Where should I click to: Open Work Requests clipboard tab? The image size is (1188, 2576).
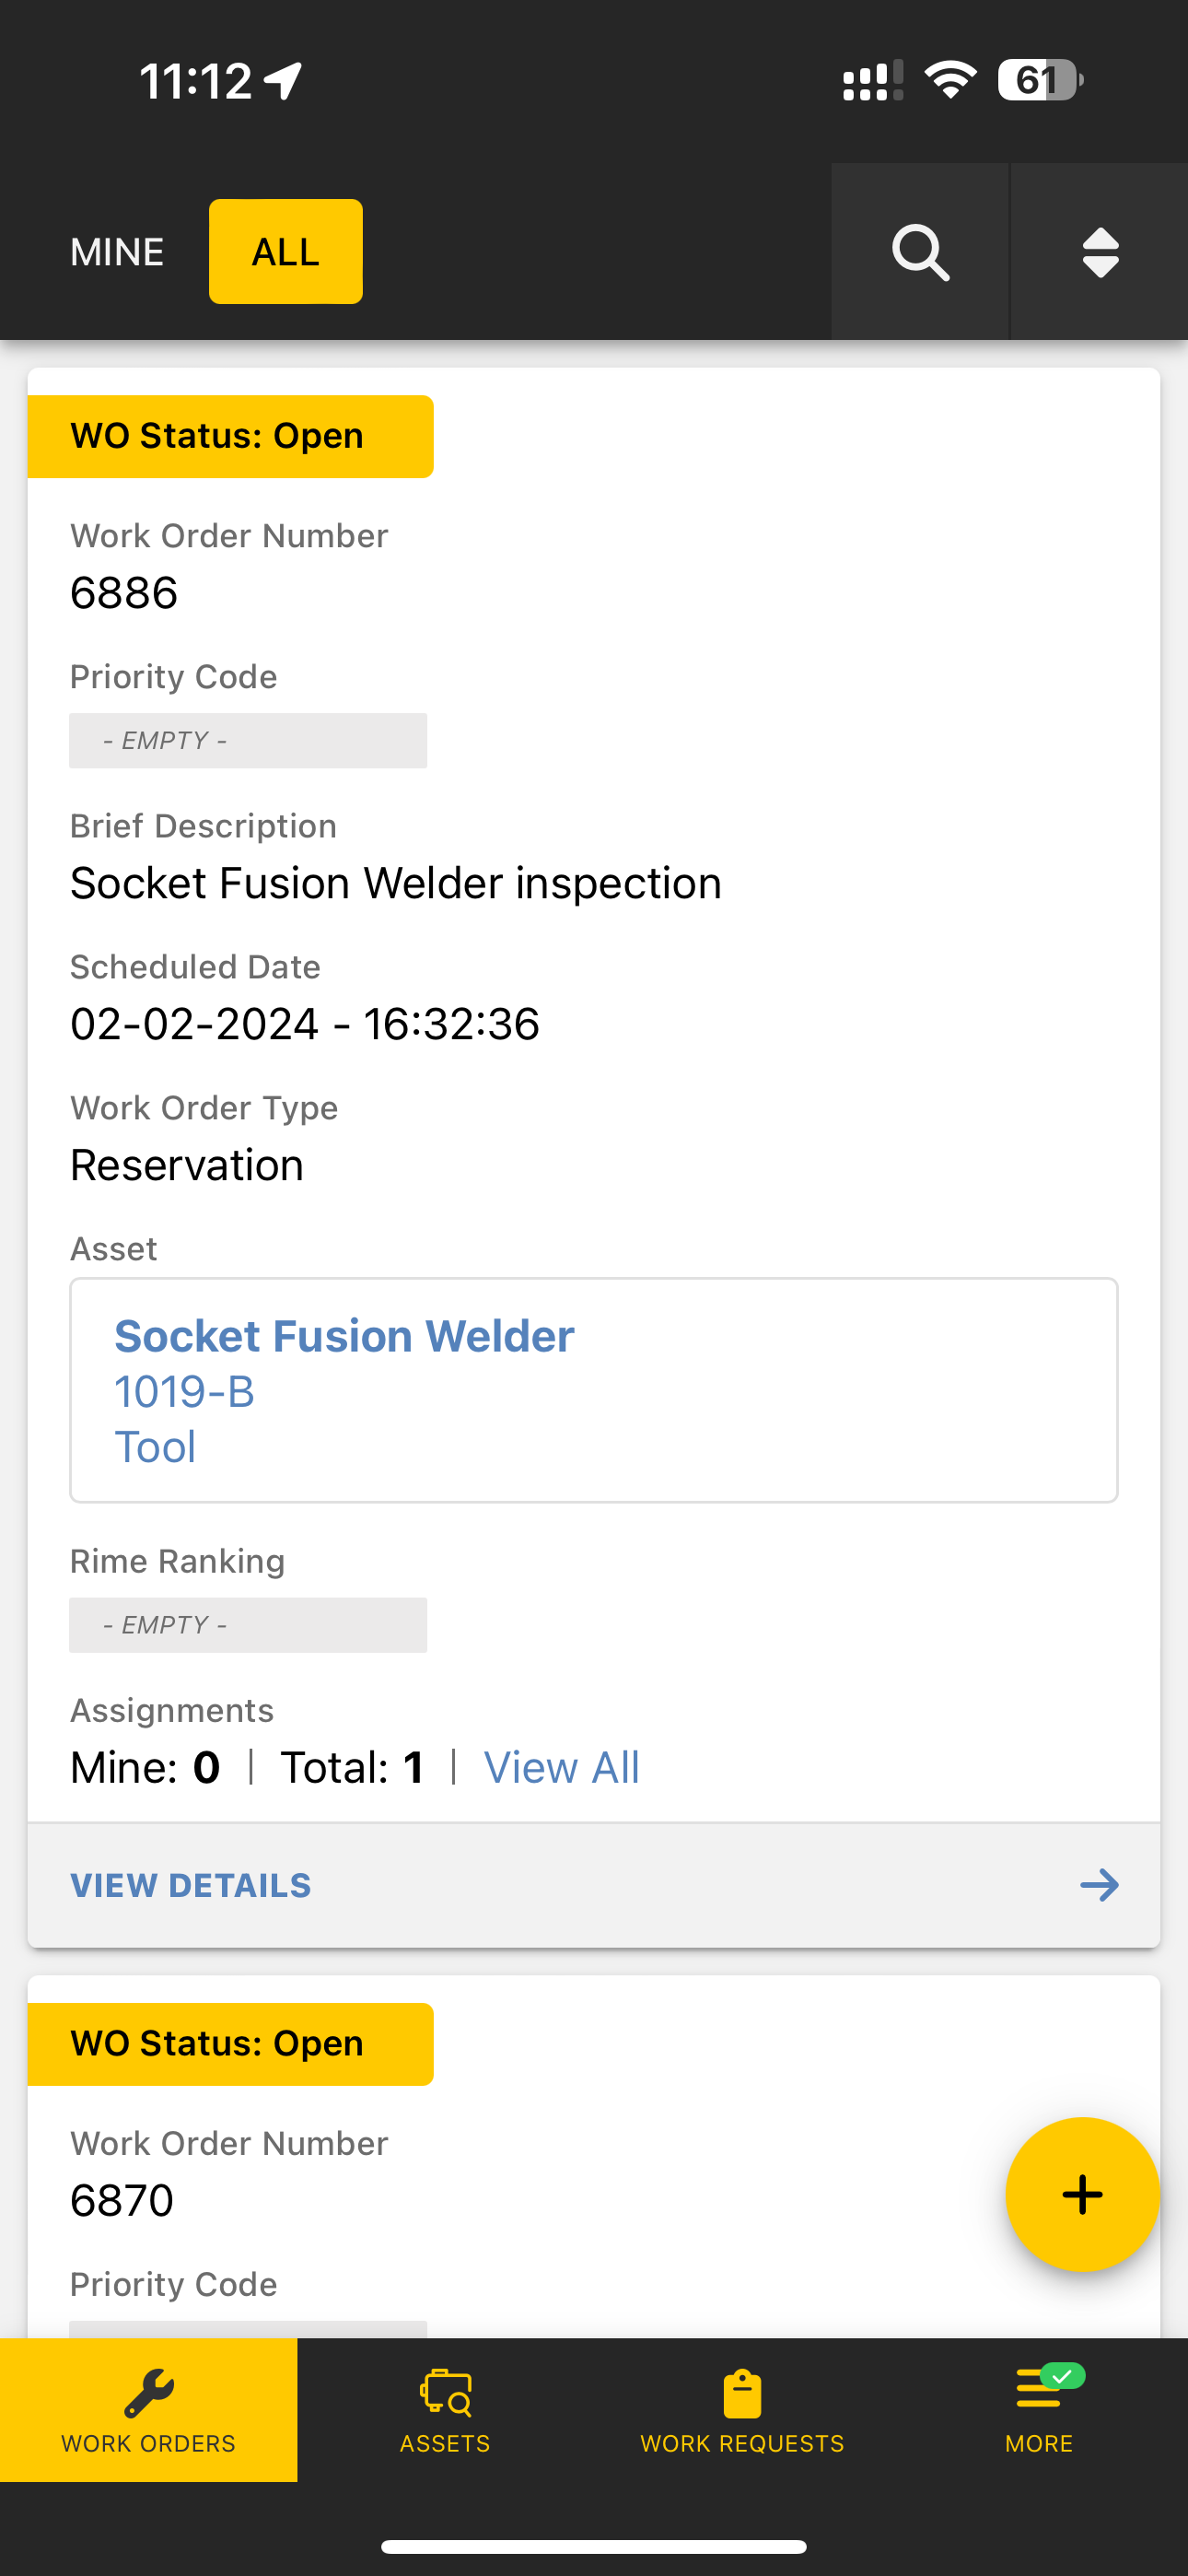pos(742,2410)
